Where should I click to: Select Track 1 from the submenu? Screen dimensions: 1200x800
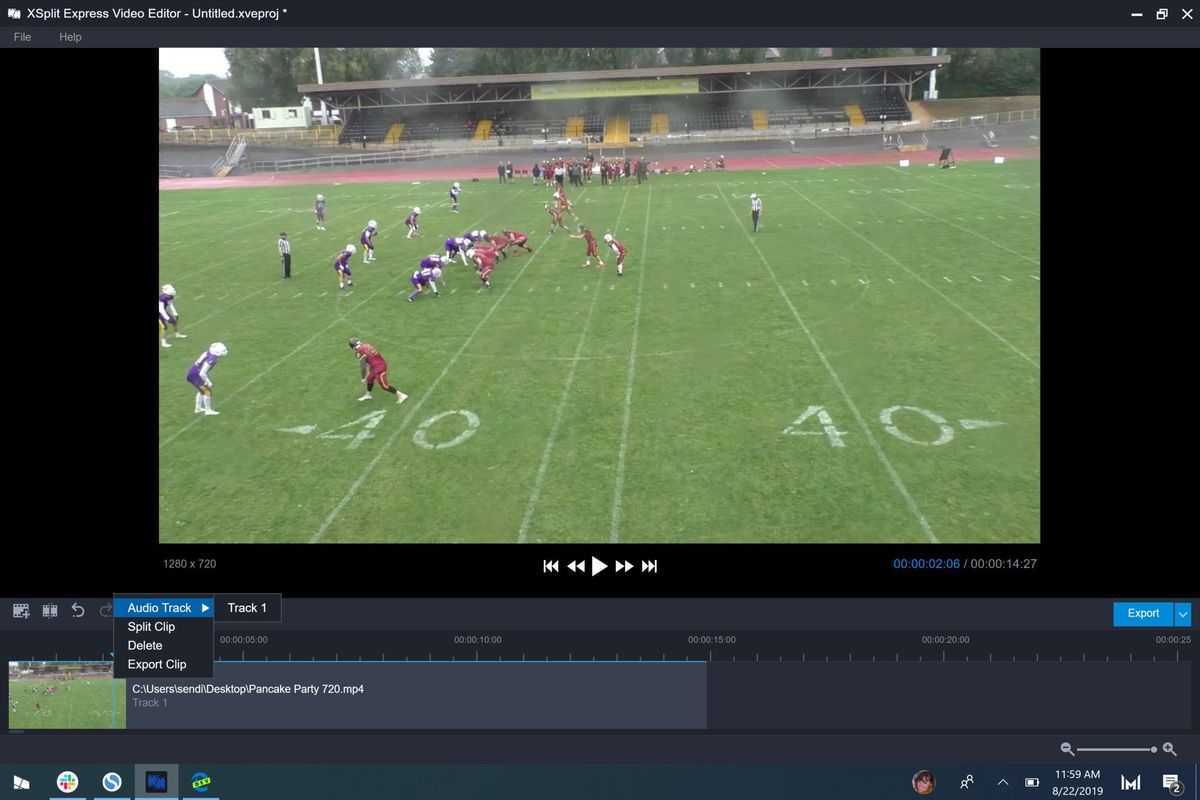(x=247, y=607)
